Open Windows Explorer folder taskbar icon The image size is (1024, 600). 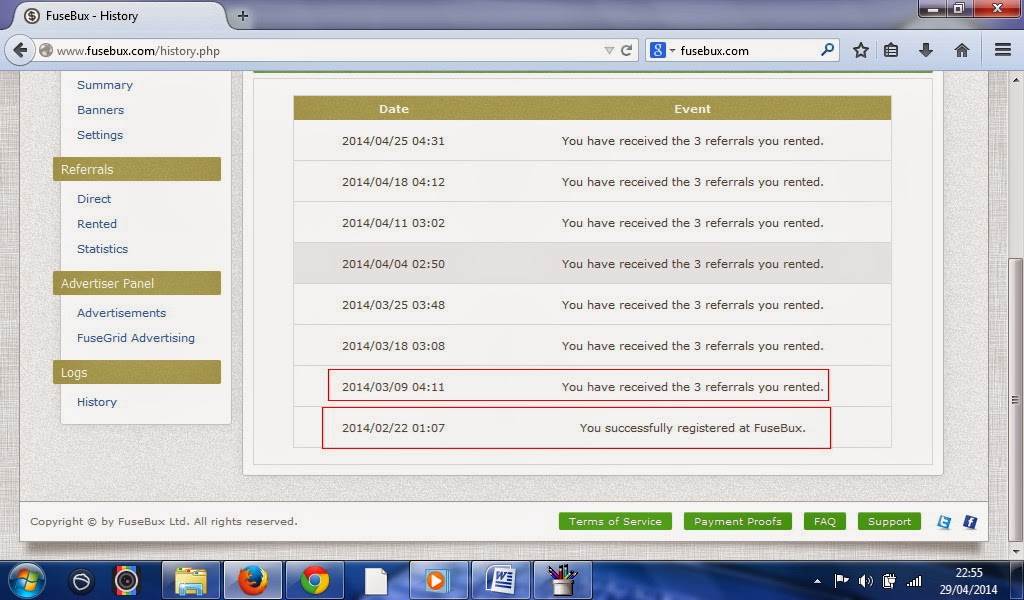pyautogui.click(x=191, y=580)
